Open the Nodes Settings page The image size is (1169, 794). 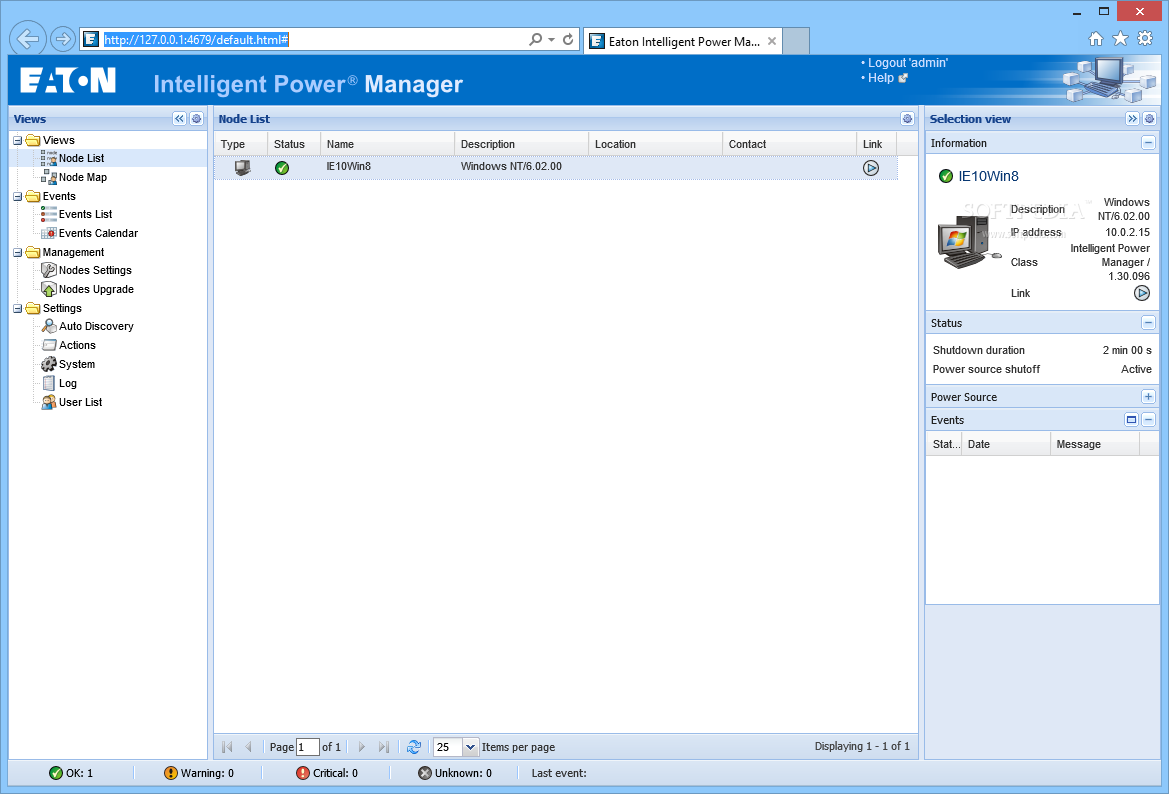click(x=95, y=270)
